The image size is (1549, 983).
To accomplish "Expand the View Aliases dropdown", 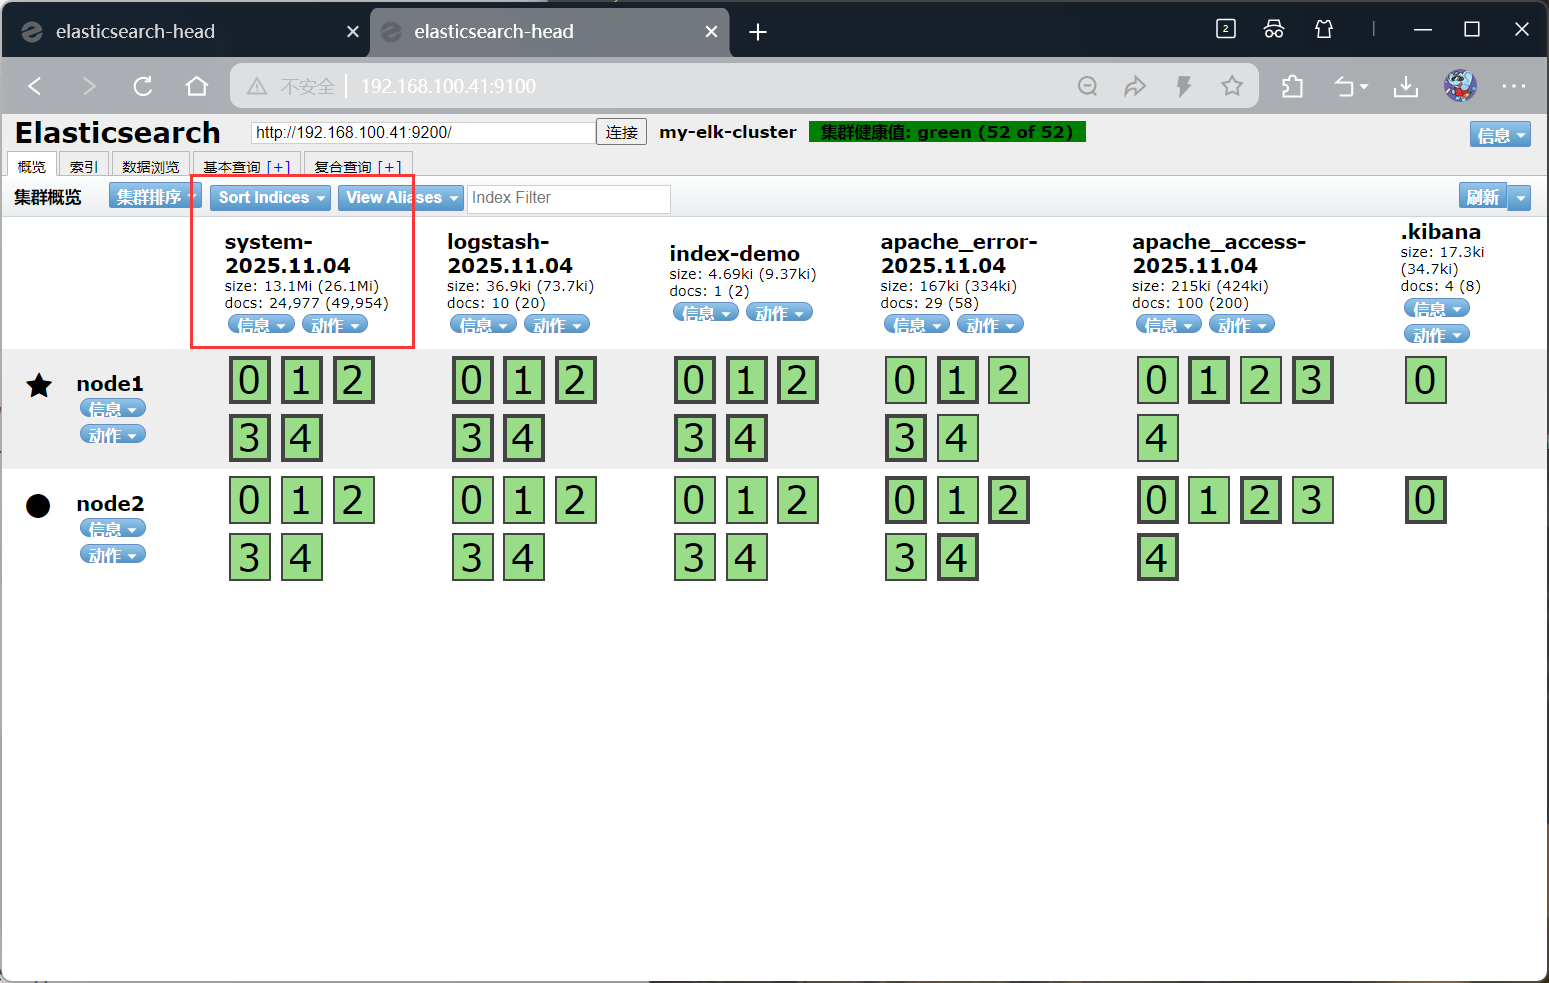I will pos(400,197).
